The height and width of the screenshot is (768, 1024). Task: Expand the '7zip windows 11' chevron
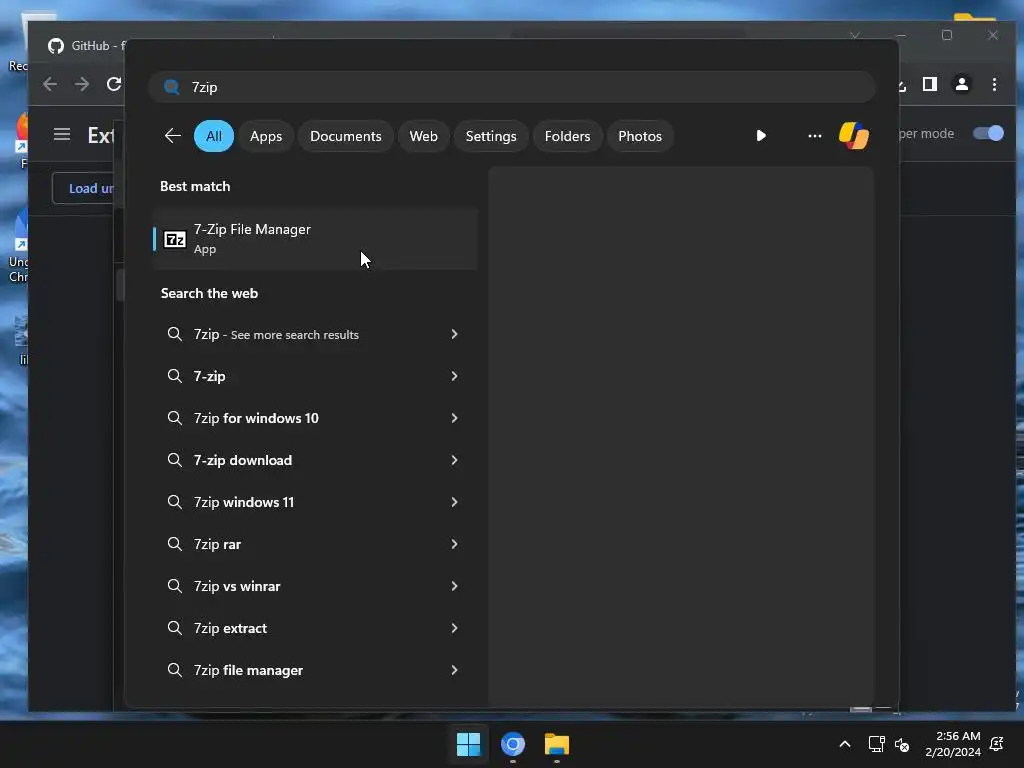click(x=454, y=502)
